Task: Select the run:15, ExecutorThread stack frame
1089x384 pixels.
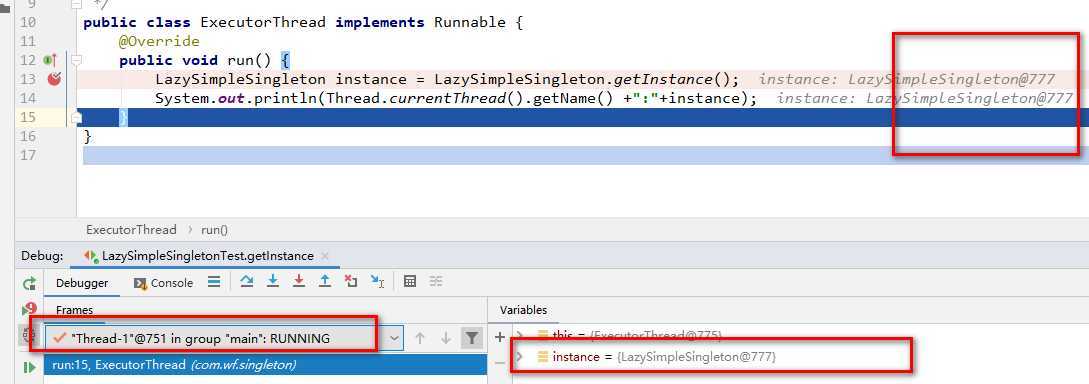Action: click(265, 365)
